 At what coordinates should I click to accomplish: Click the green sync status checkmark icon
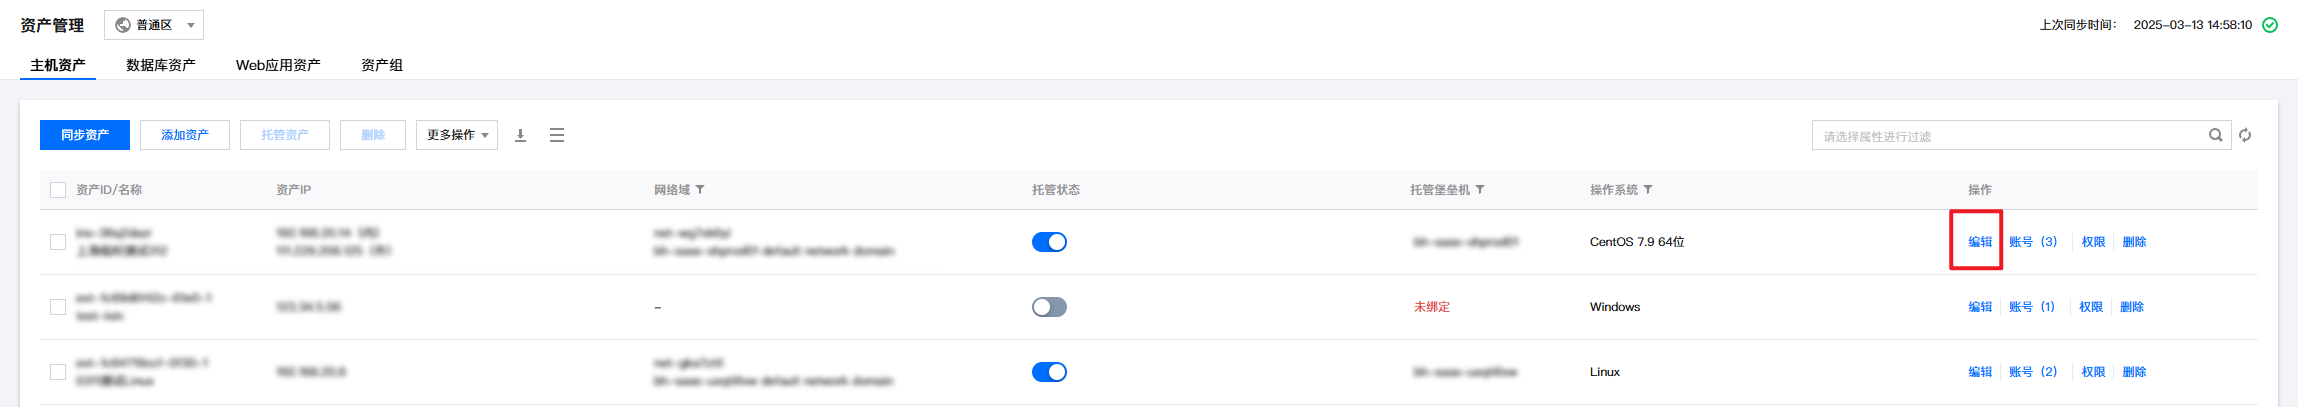(x=2270, y=25)
